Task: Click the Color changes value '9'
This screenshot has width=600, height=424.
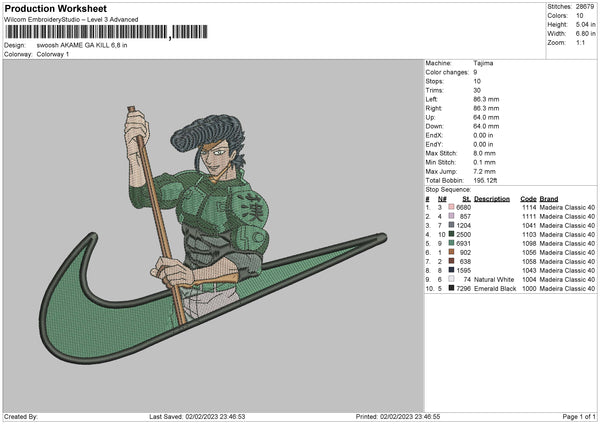Action: (x=475, y=72)
